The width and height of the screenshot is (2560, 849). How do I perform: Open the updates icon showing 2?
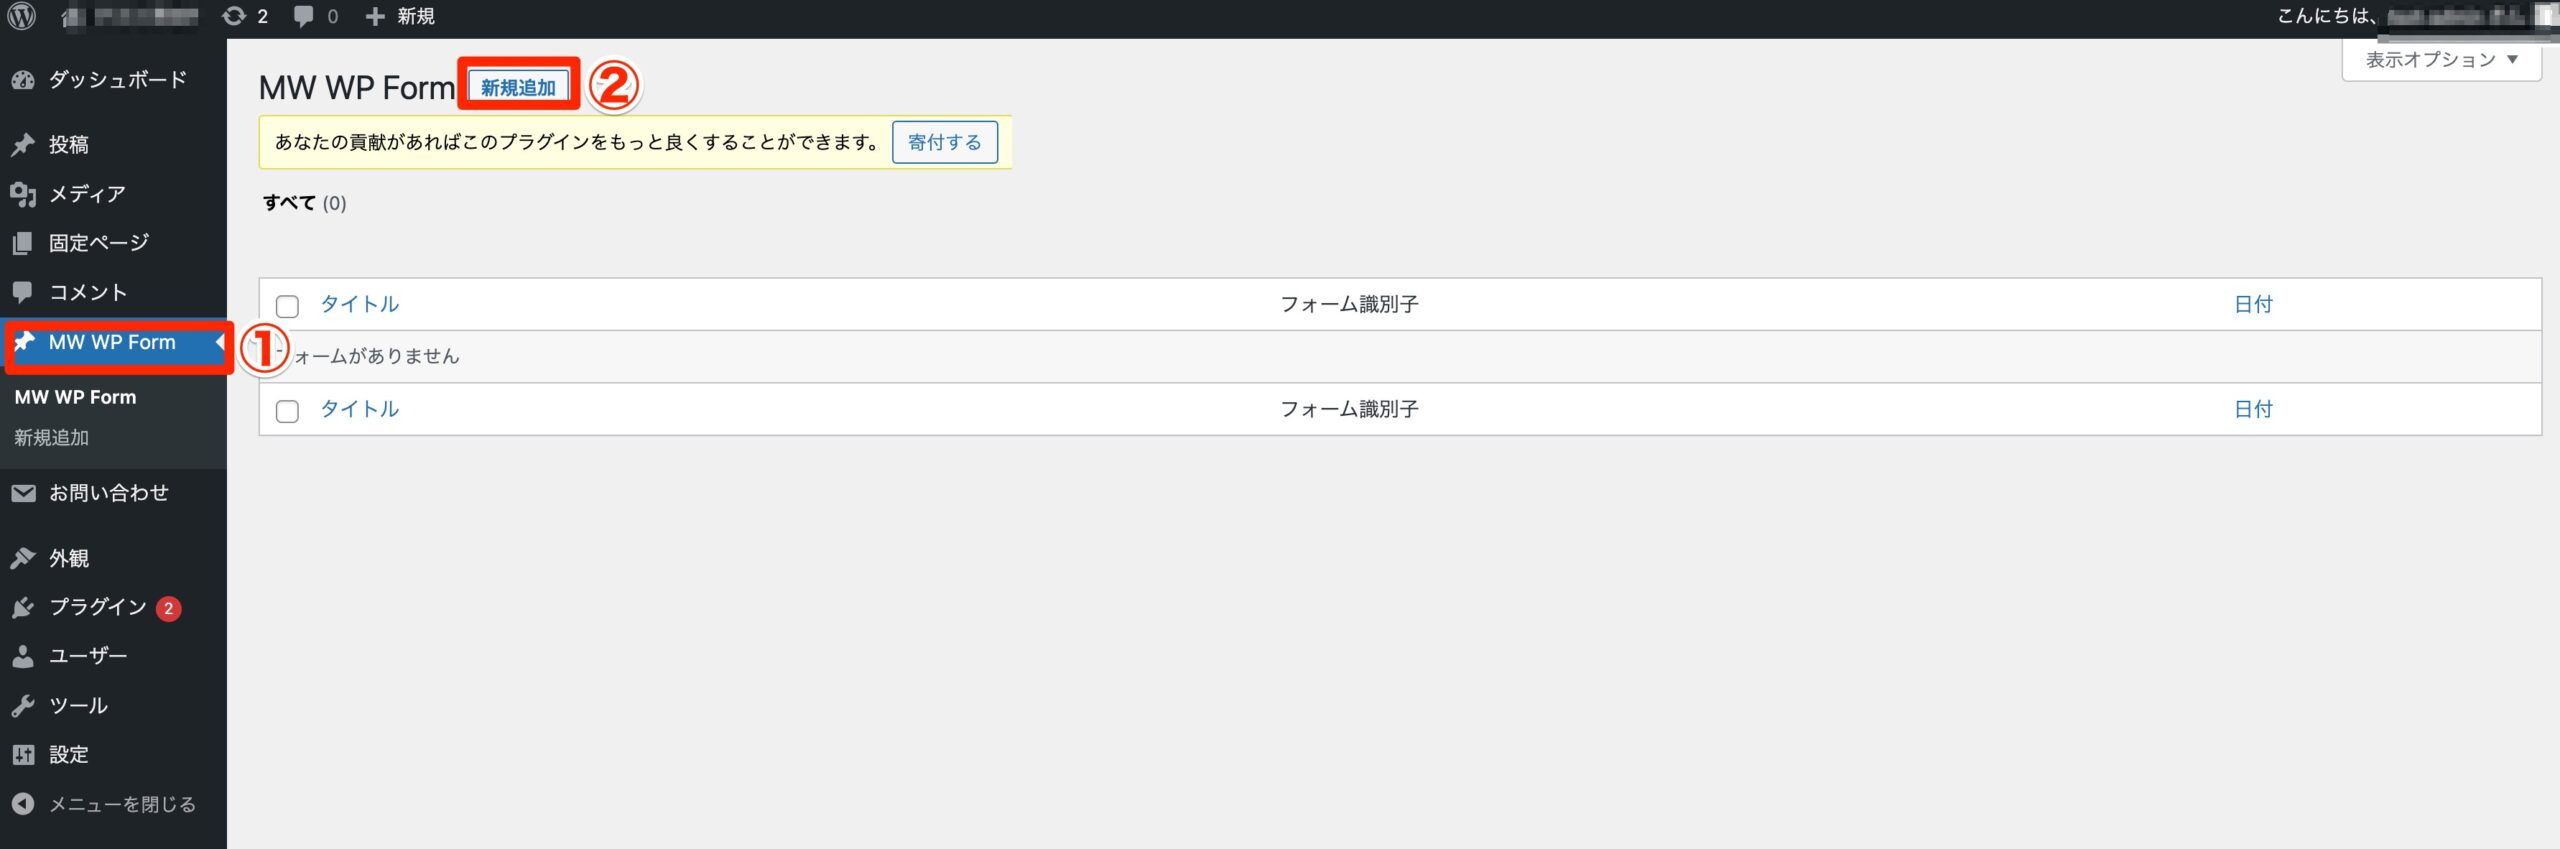coord(245,16)
